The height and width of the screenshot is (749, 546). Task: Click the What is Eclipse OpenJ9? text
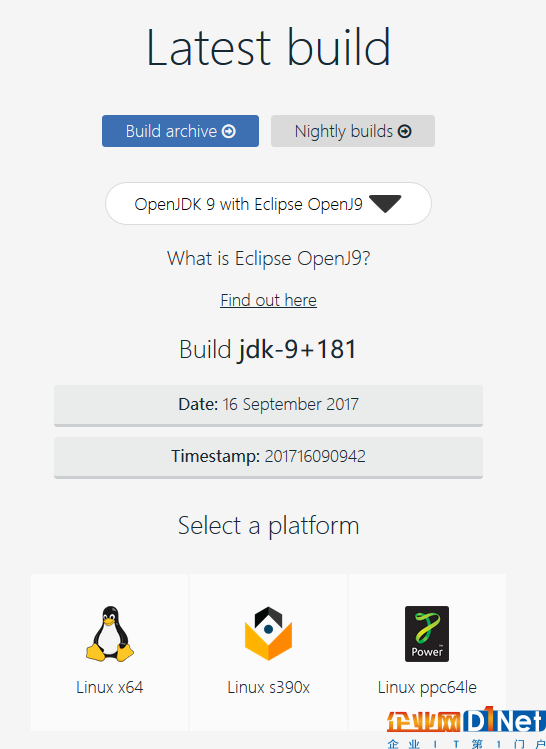click(x=268, y=258)
